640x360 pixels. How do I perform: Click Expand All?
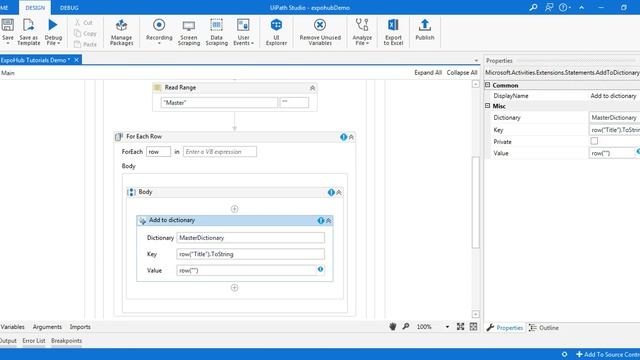point(428,73)
